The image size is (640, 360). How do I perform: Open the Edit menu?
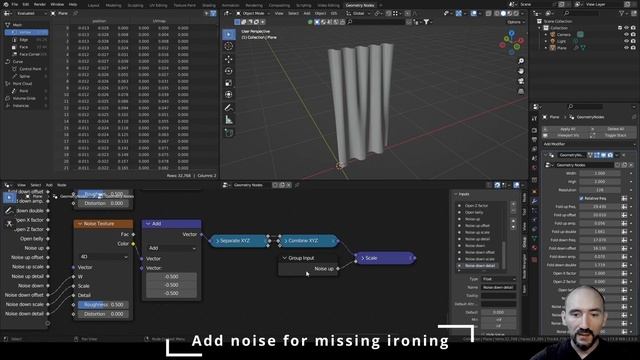point(26,4)
